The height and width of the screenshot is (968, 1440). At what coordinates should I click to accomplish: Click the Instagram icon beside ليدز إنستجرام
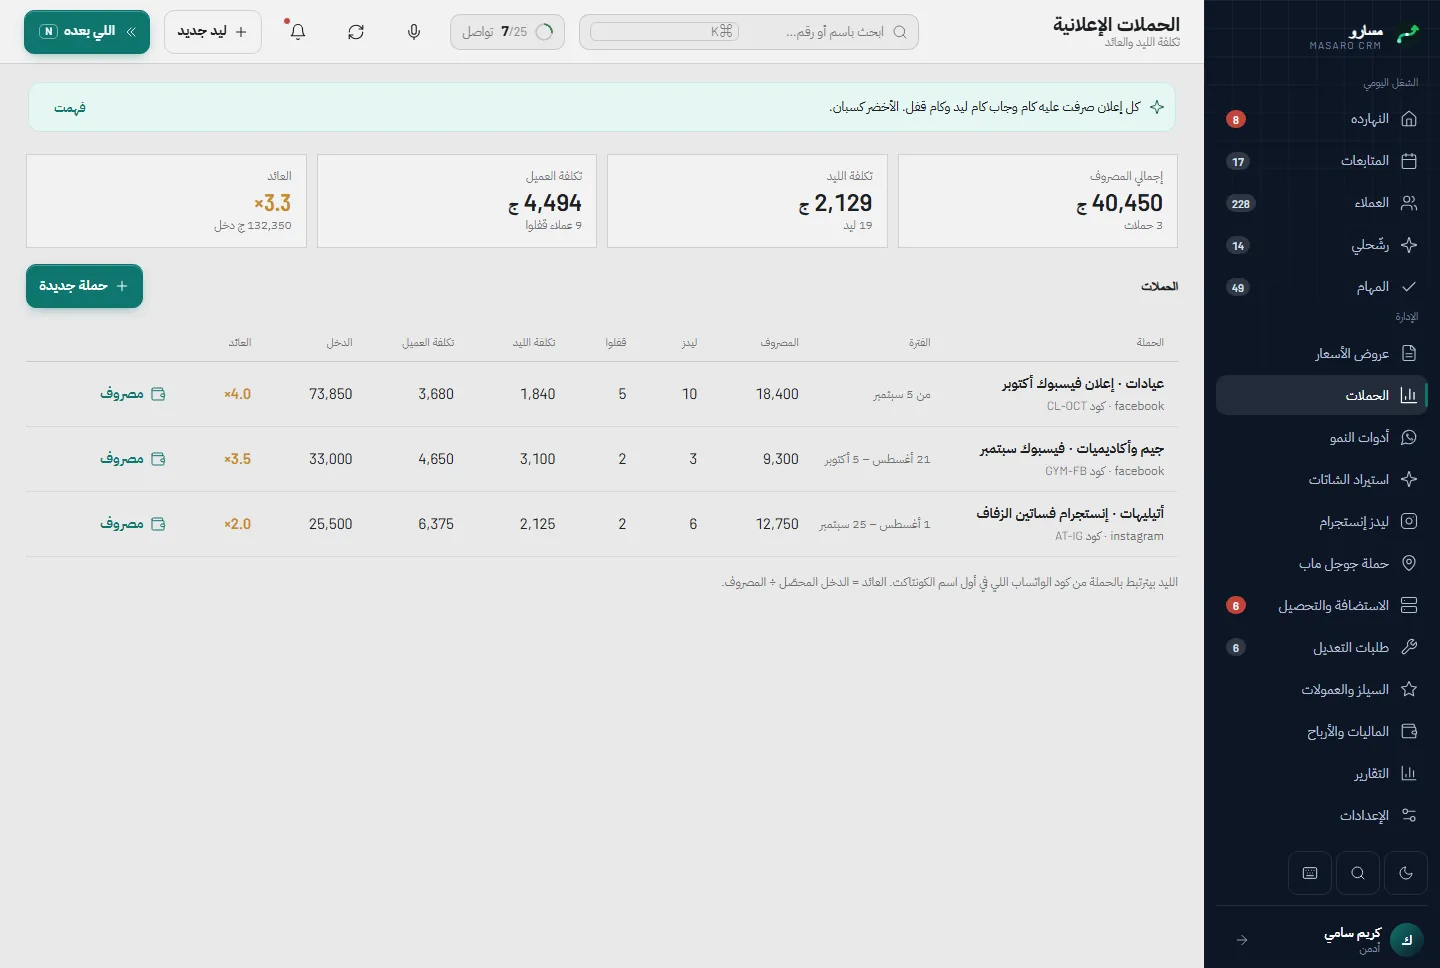tap(1409, 521)
